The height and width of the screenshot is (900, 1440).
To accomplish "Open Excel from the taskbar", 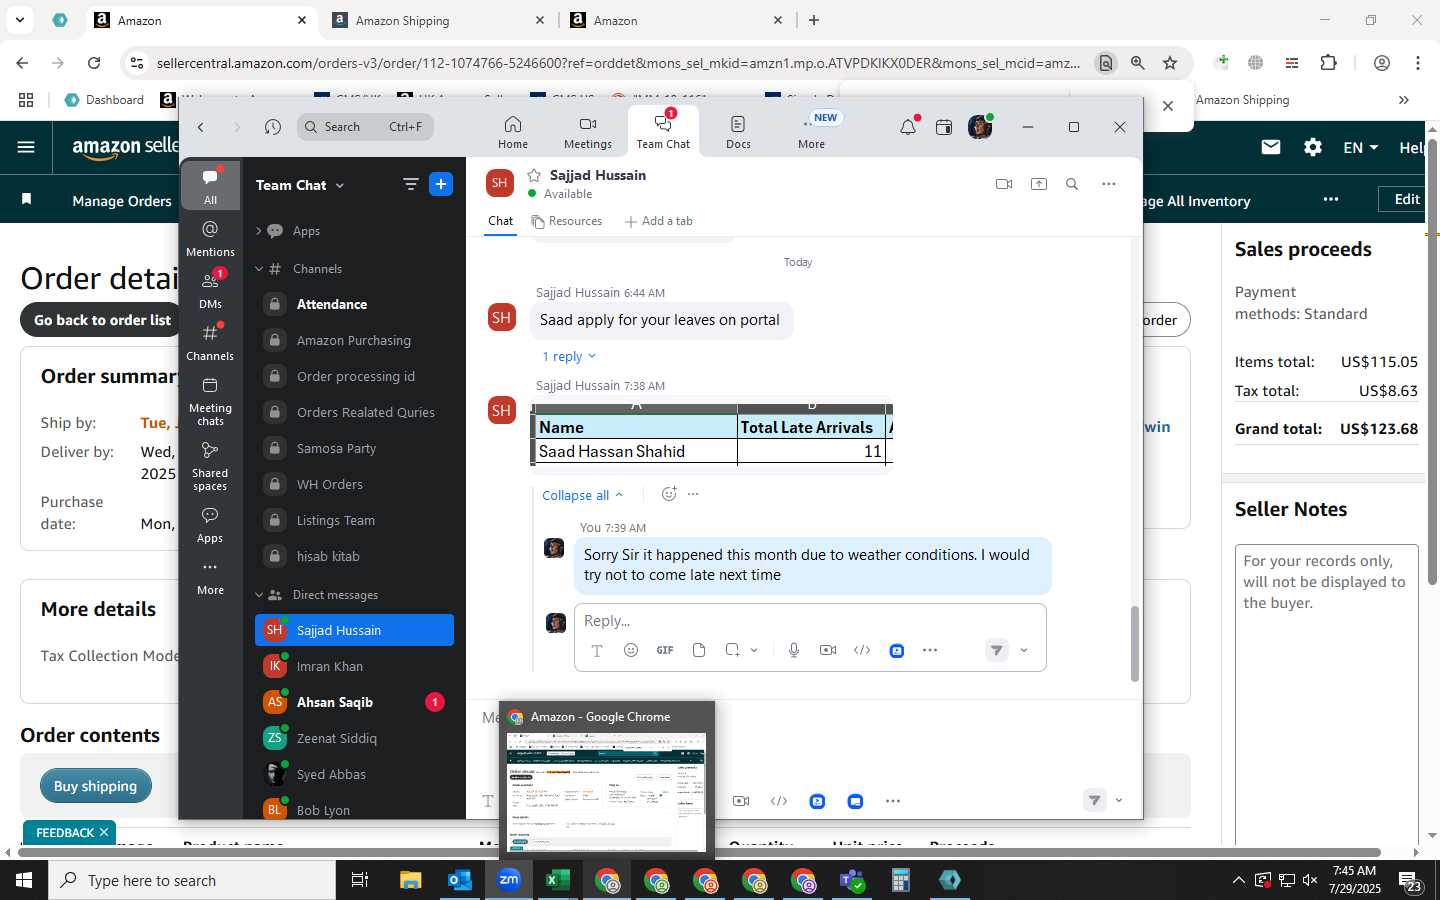I will (x=558, y=880).
